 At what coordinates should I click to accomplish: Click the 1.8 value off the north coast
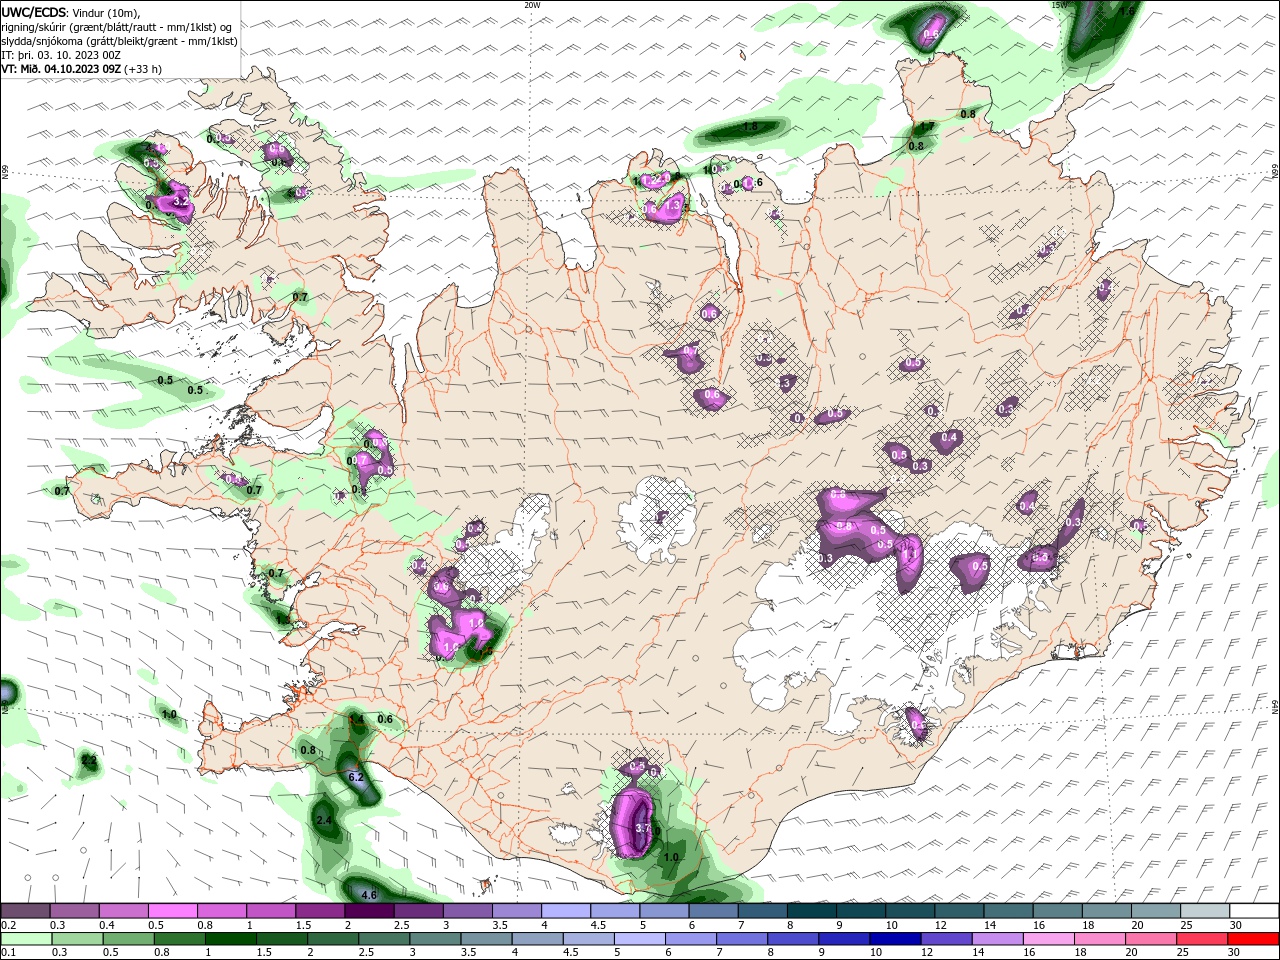point(750,127)
